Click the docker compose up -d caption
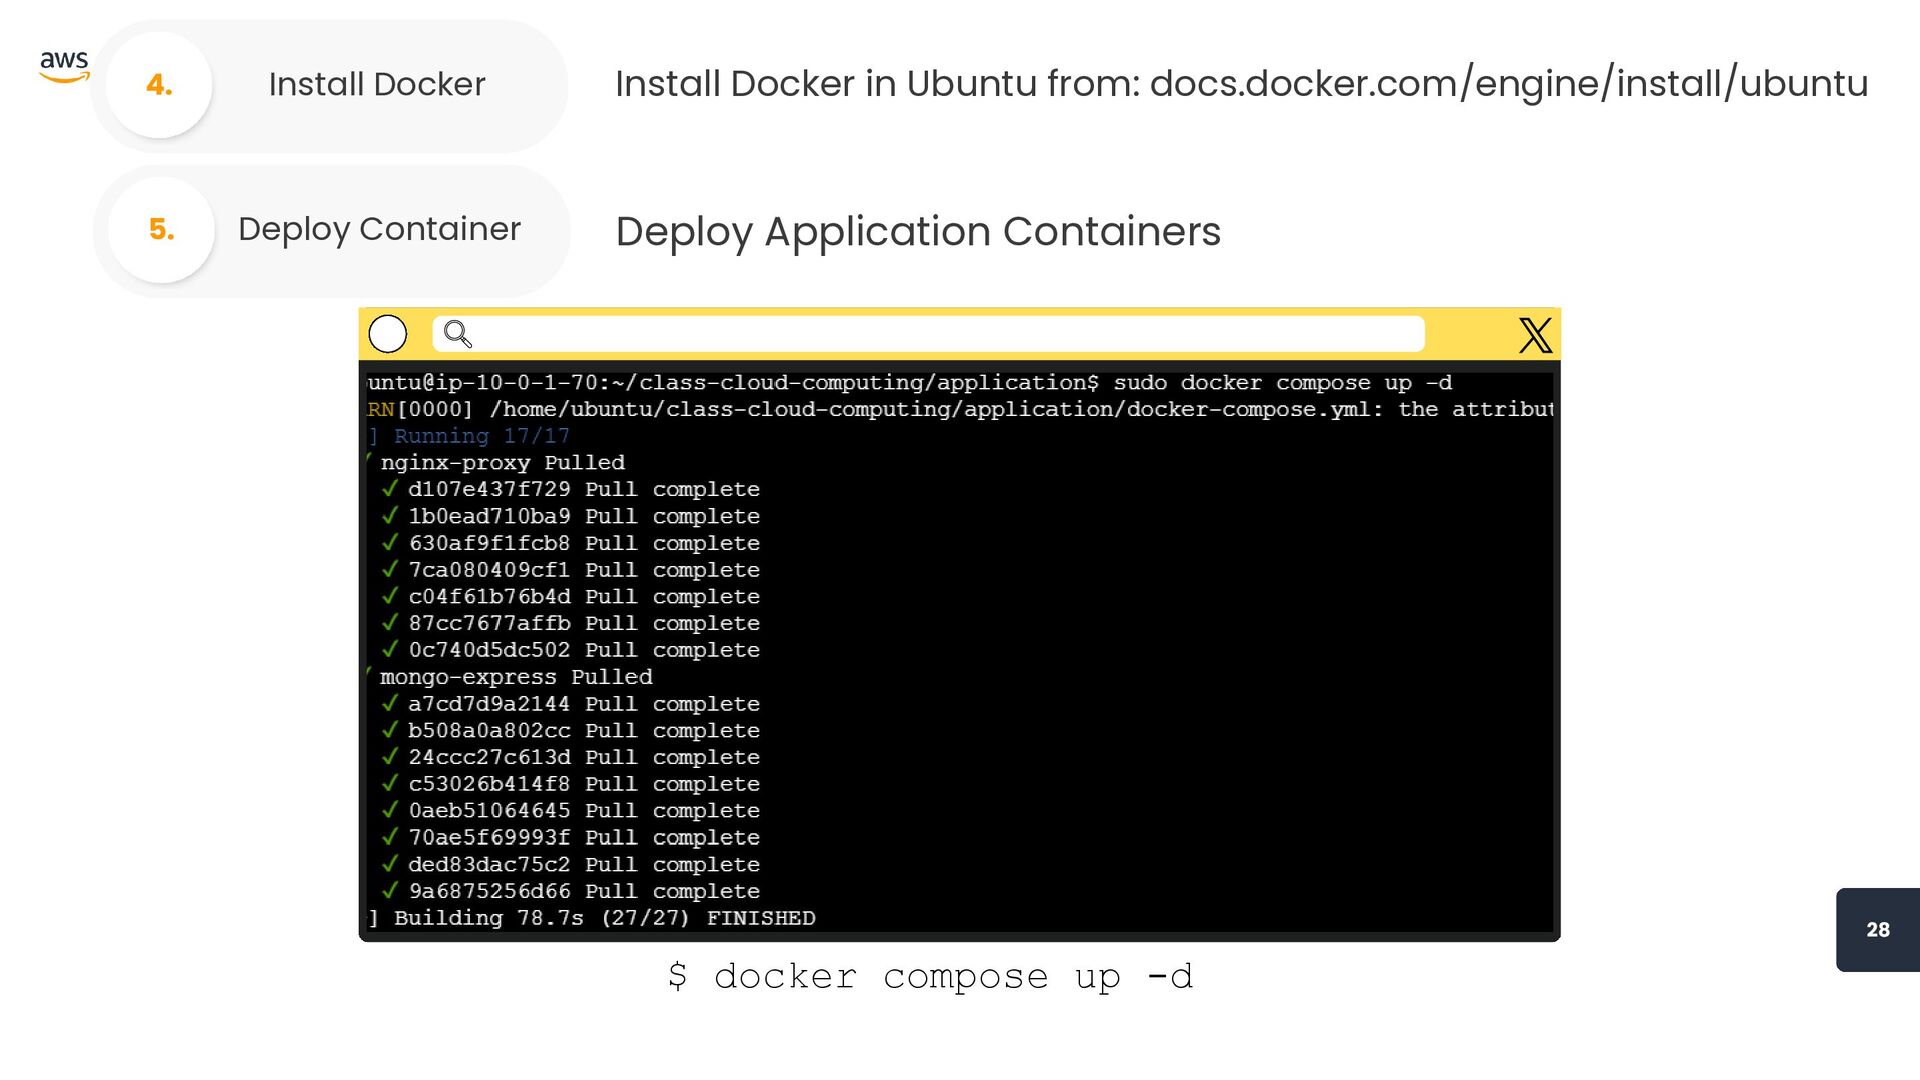1920x1080 pixels. (930, 976)
